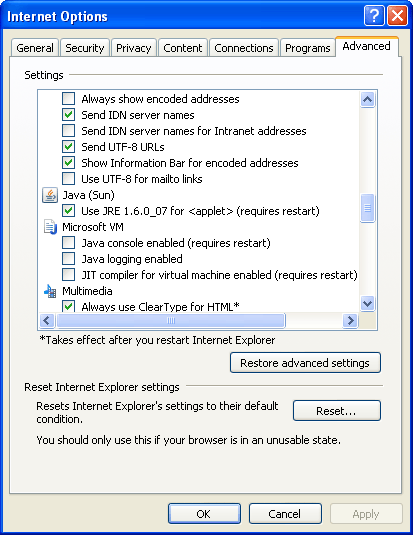The height and width of the screenshot is (535, 413).
Task: Click the Multimedia category icon
Action: click(50, 291)
